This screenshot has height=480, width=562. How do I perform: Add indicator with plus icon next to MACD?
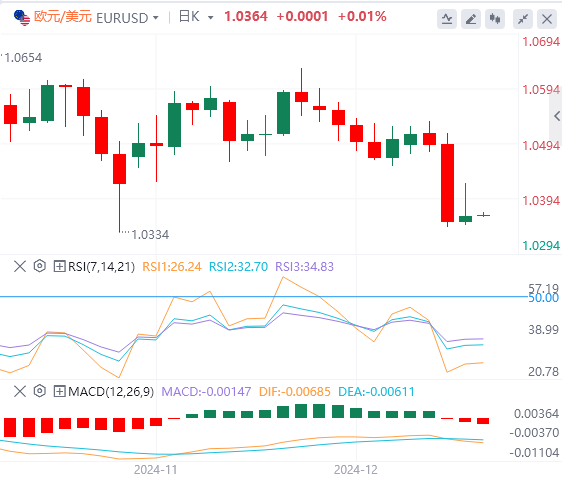(59, 391)
